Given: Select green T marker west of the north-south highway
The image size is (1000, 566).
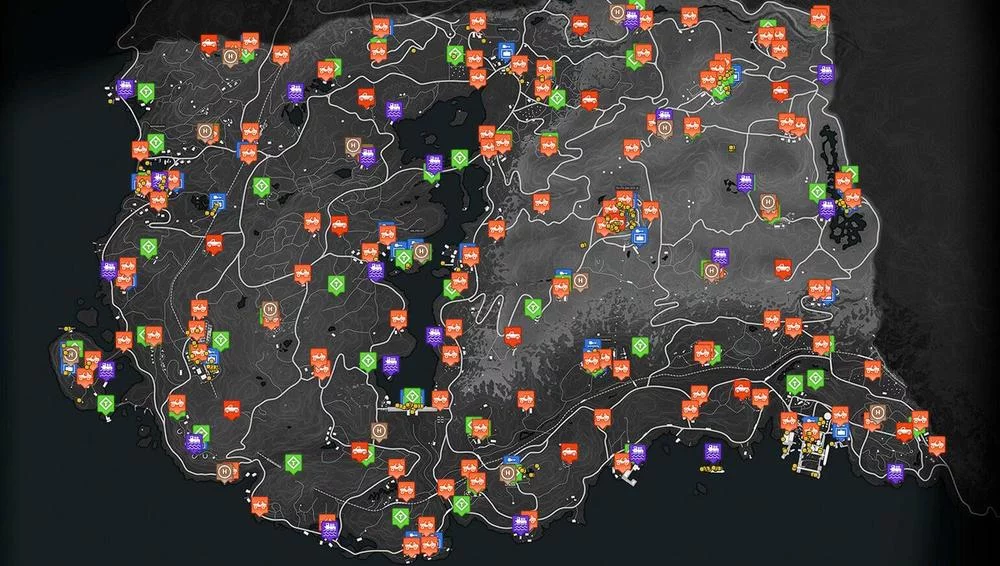Looking at the screenshot, I should pyautogui.click(x=261, y=187).
